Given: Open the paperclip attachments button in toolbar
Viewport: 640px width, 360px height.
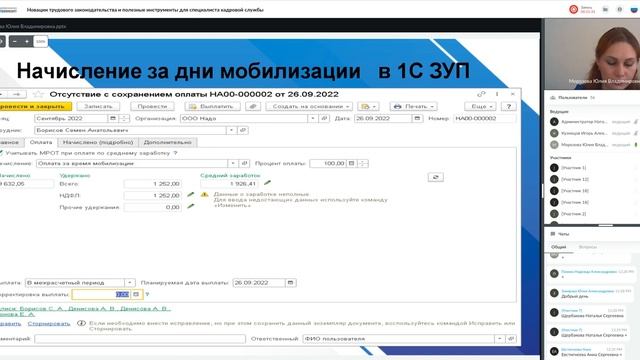Looking at the screenshot, I should (x=253, y=107).
